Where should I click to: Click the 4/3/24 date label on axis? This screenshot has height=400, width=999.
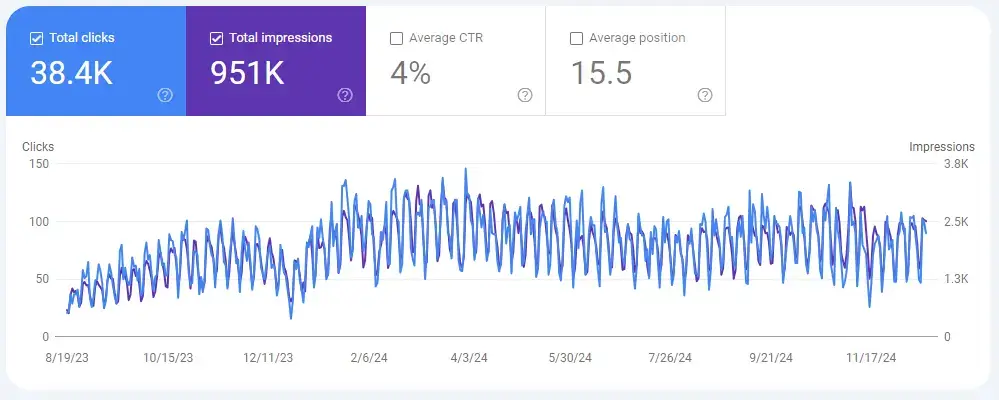[x=469, y=358]
